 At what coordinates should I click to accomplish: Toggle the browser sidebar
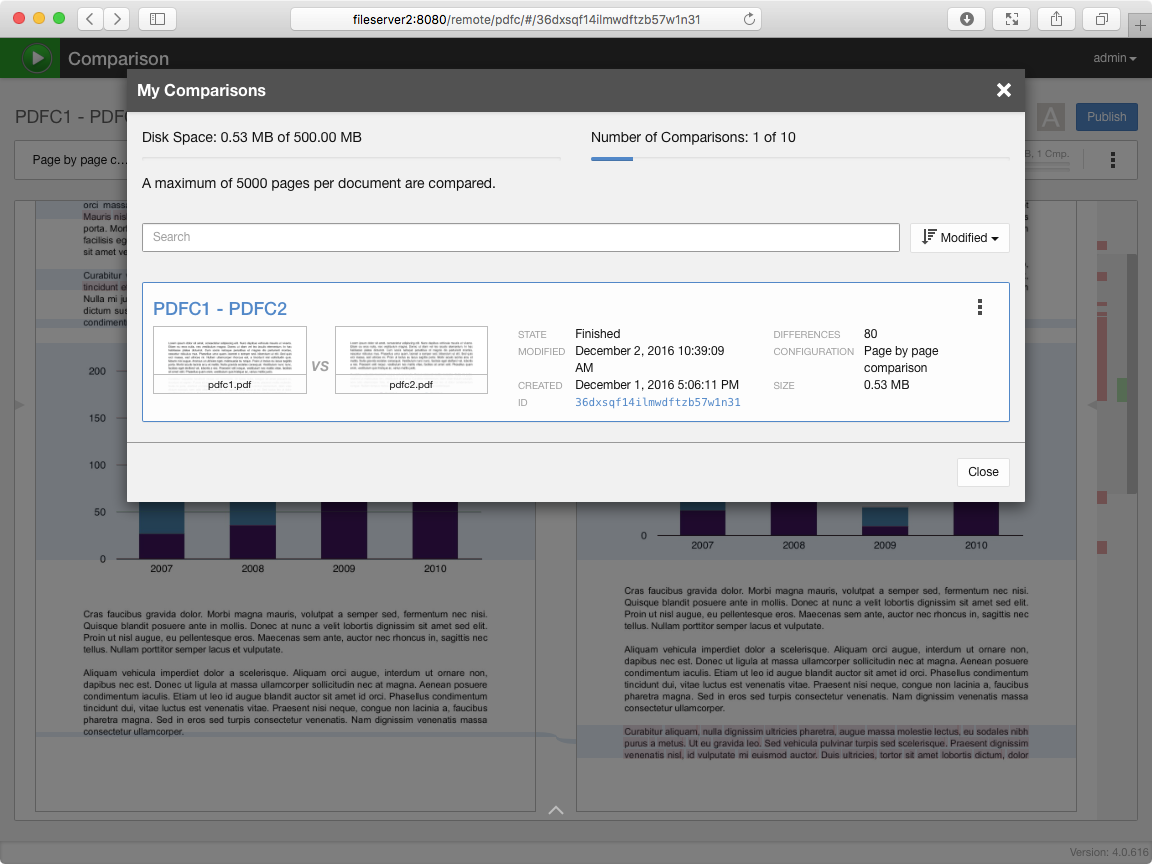pos(157,19)
